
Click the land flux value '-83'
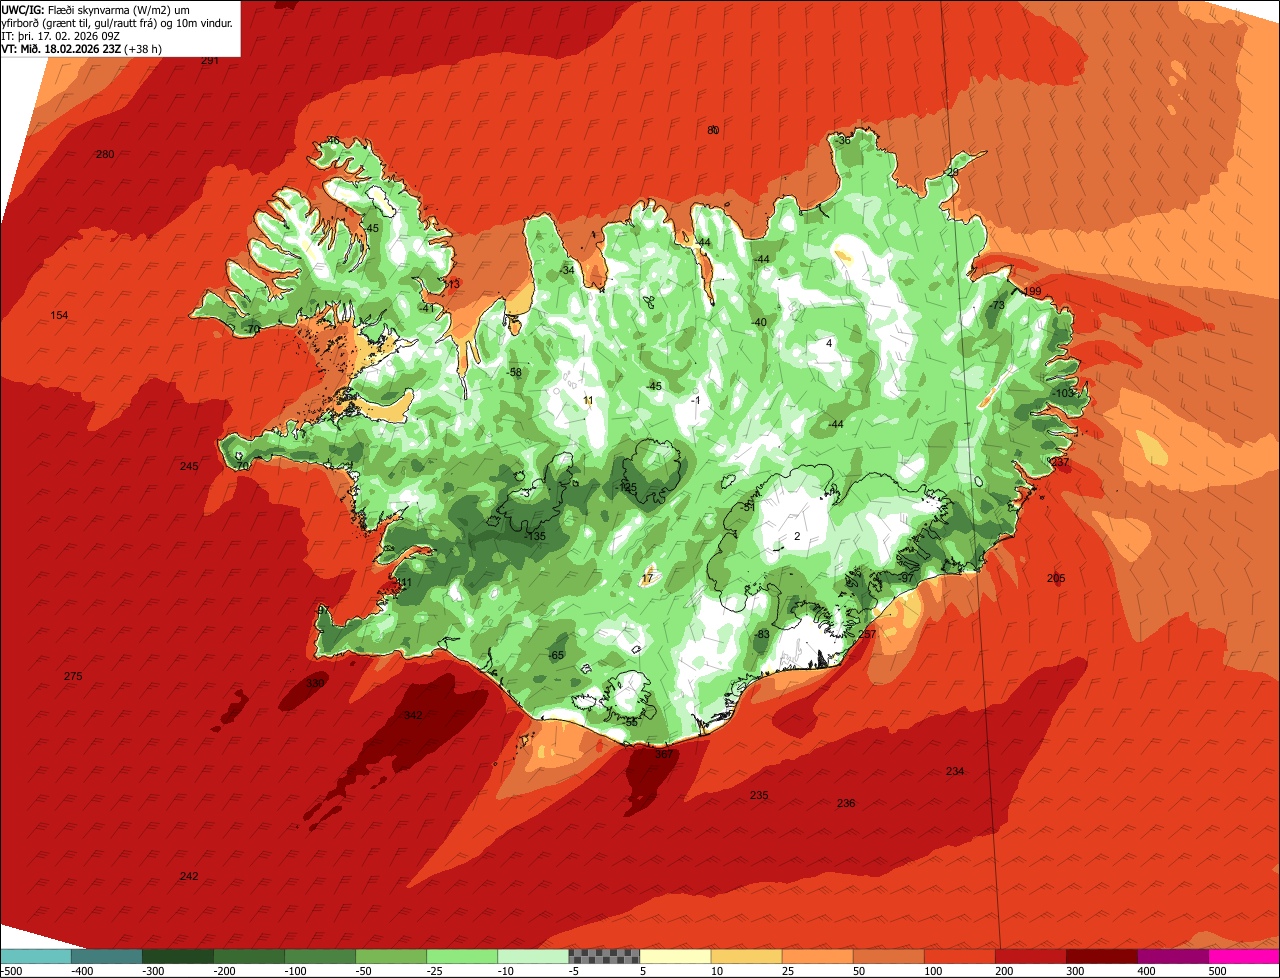click(762, 635)
